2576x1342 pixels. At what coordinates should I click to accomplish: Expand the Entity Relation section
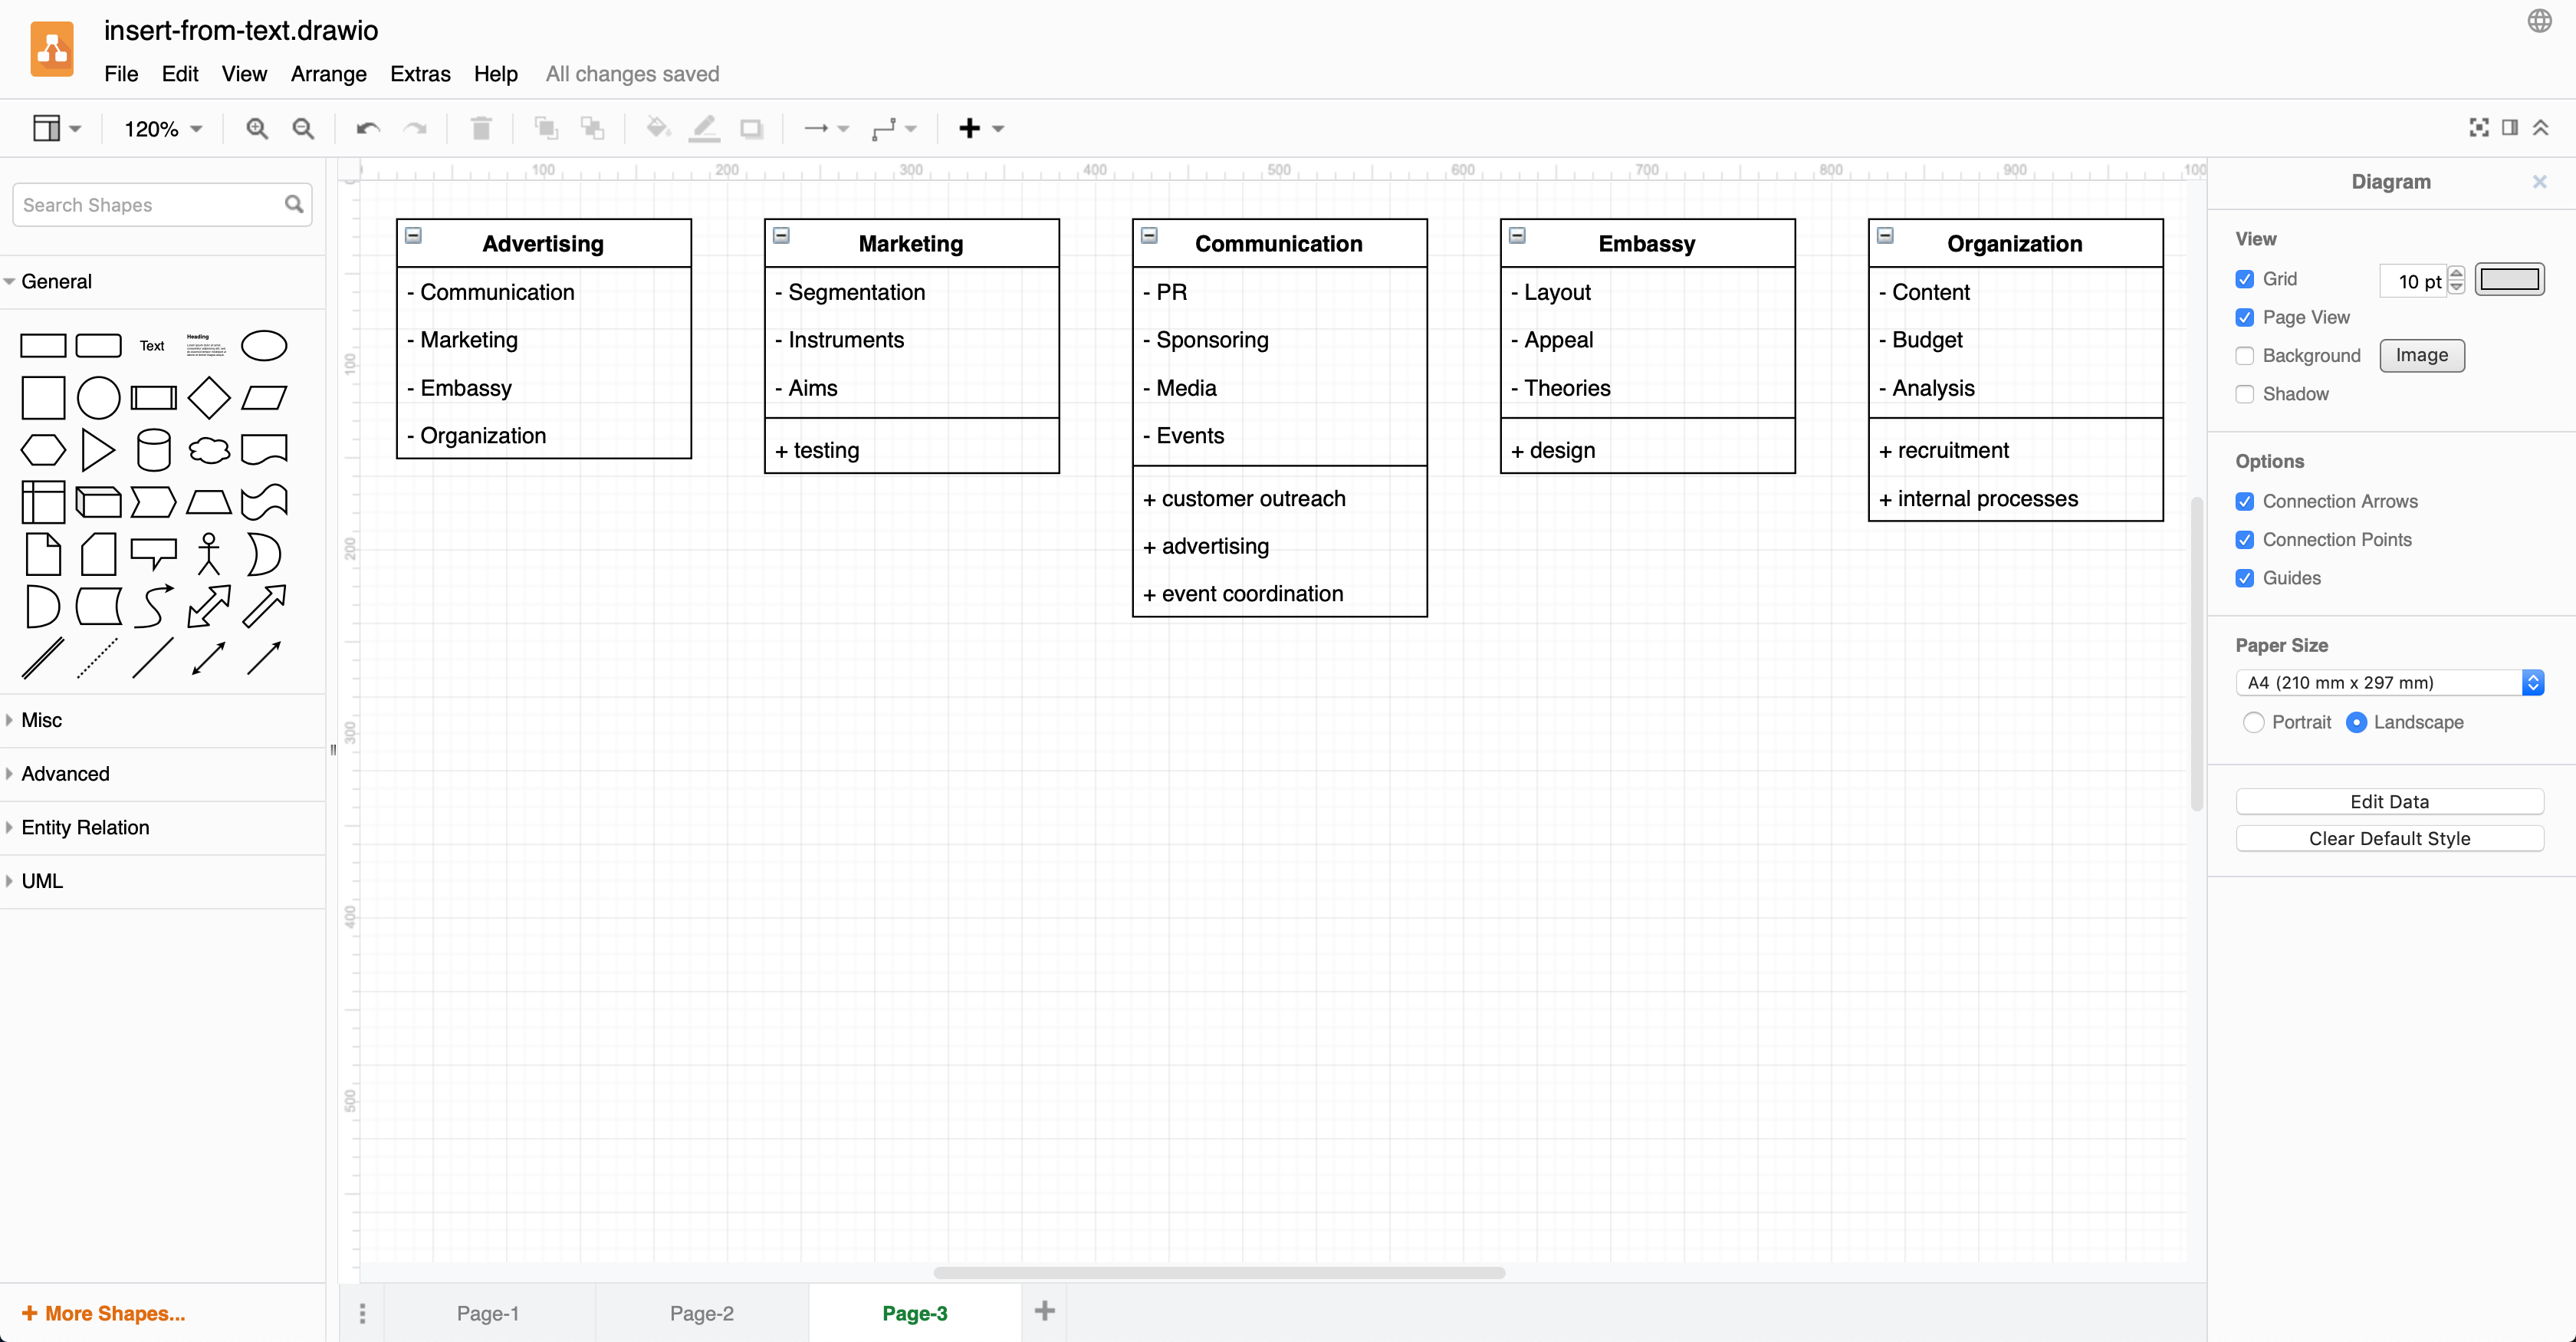click(x=85, y=827)
